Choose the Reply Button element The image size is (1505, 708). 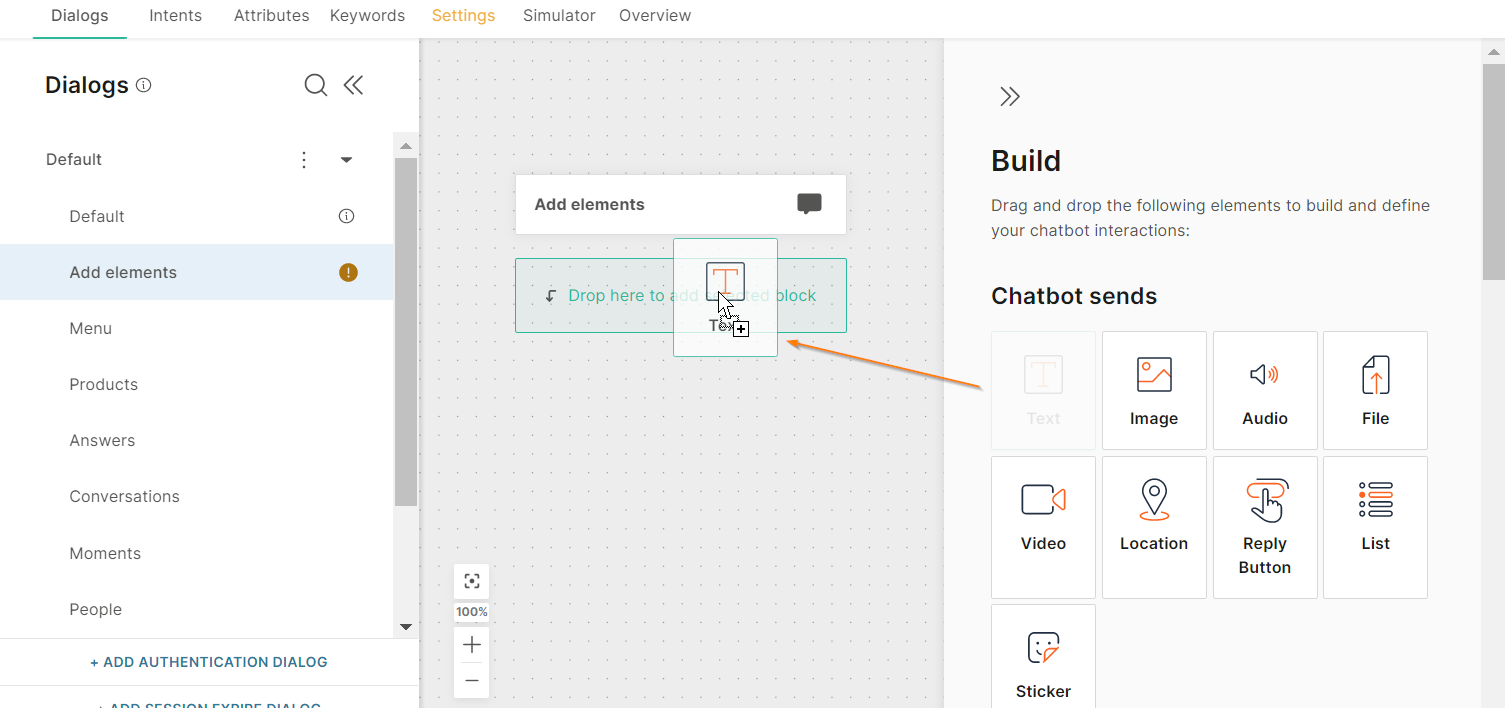1265,527
